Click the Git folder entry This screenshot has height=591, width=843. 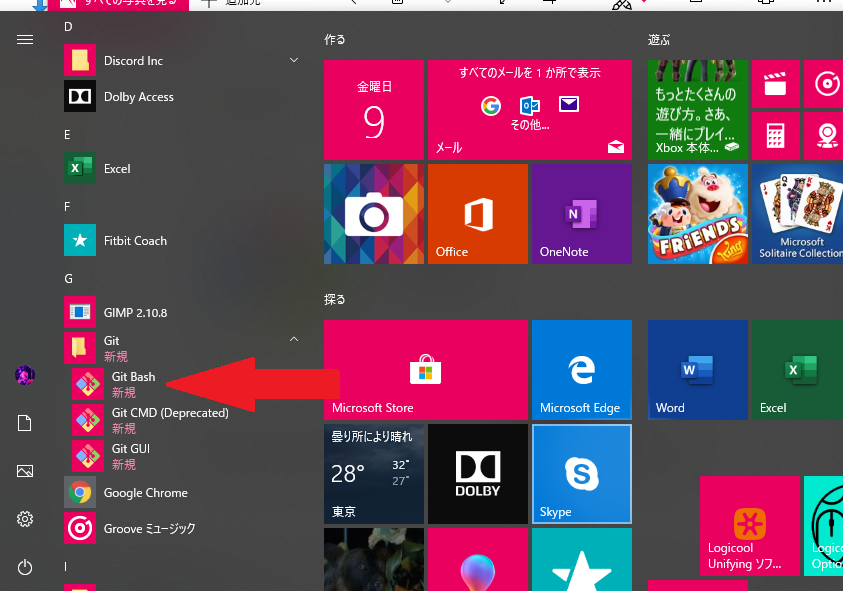[x=181, y=348]
